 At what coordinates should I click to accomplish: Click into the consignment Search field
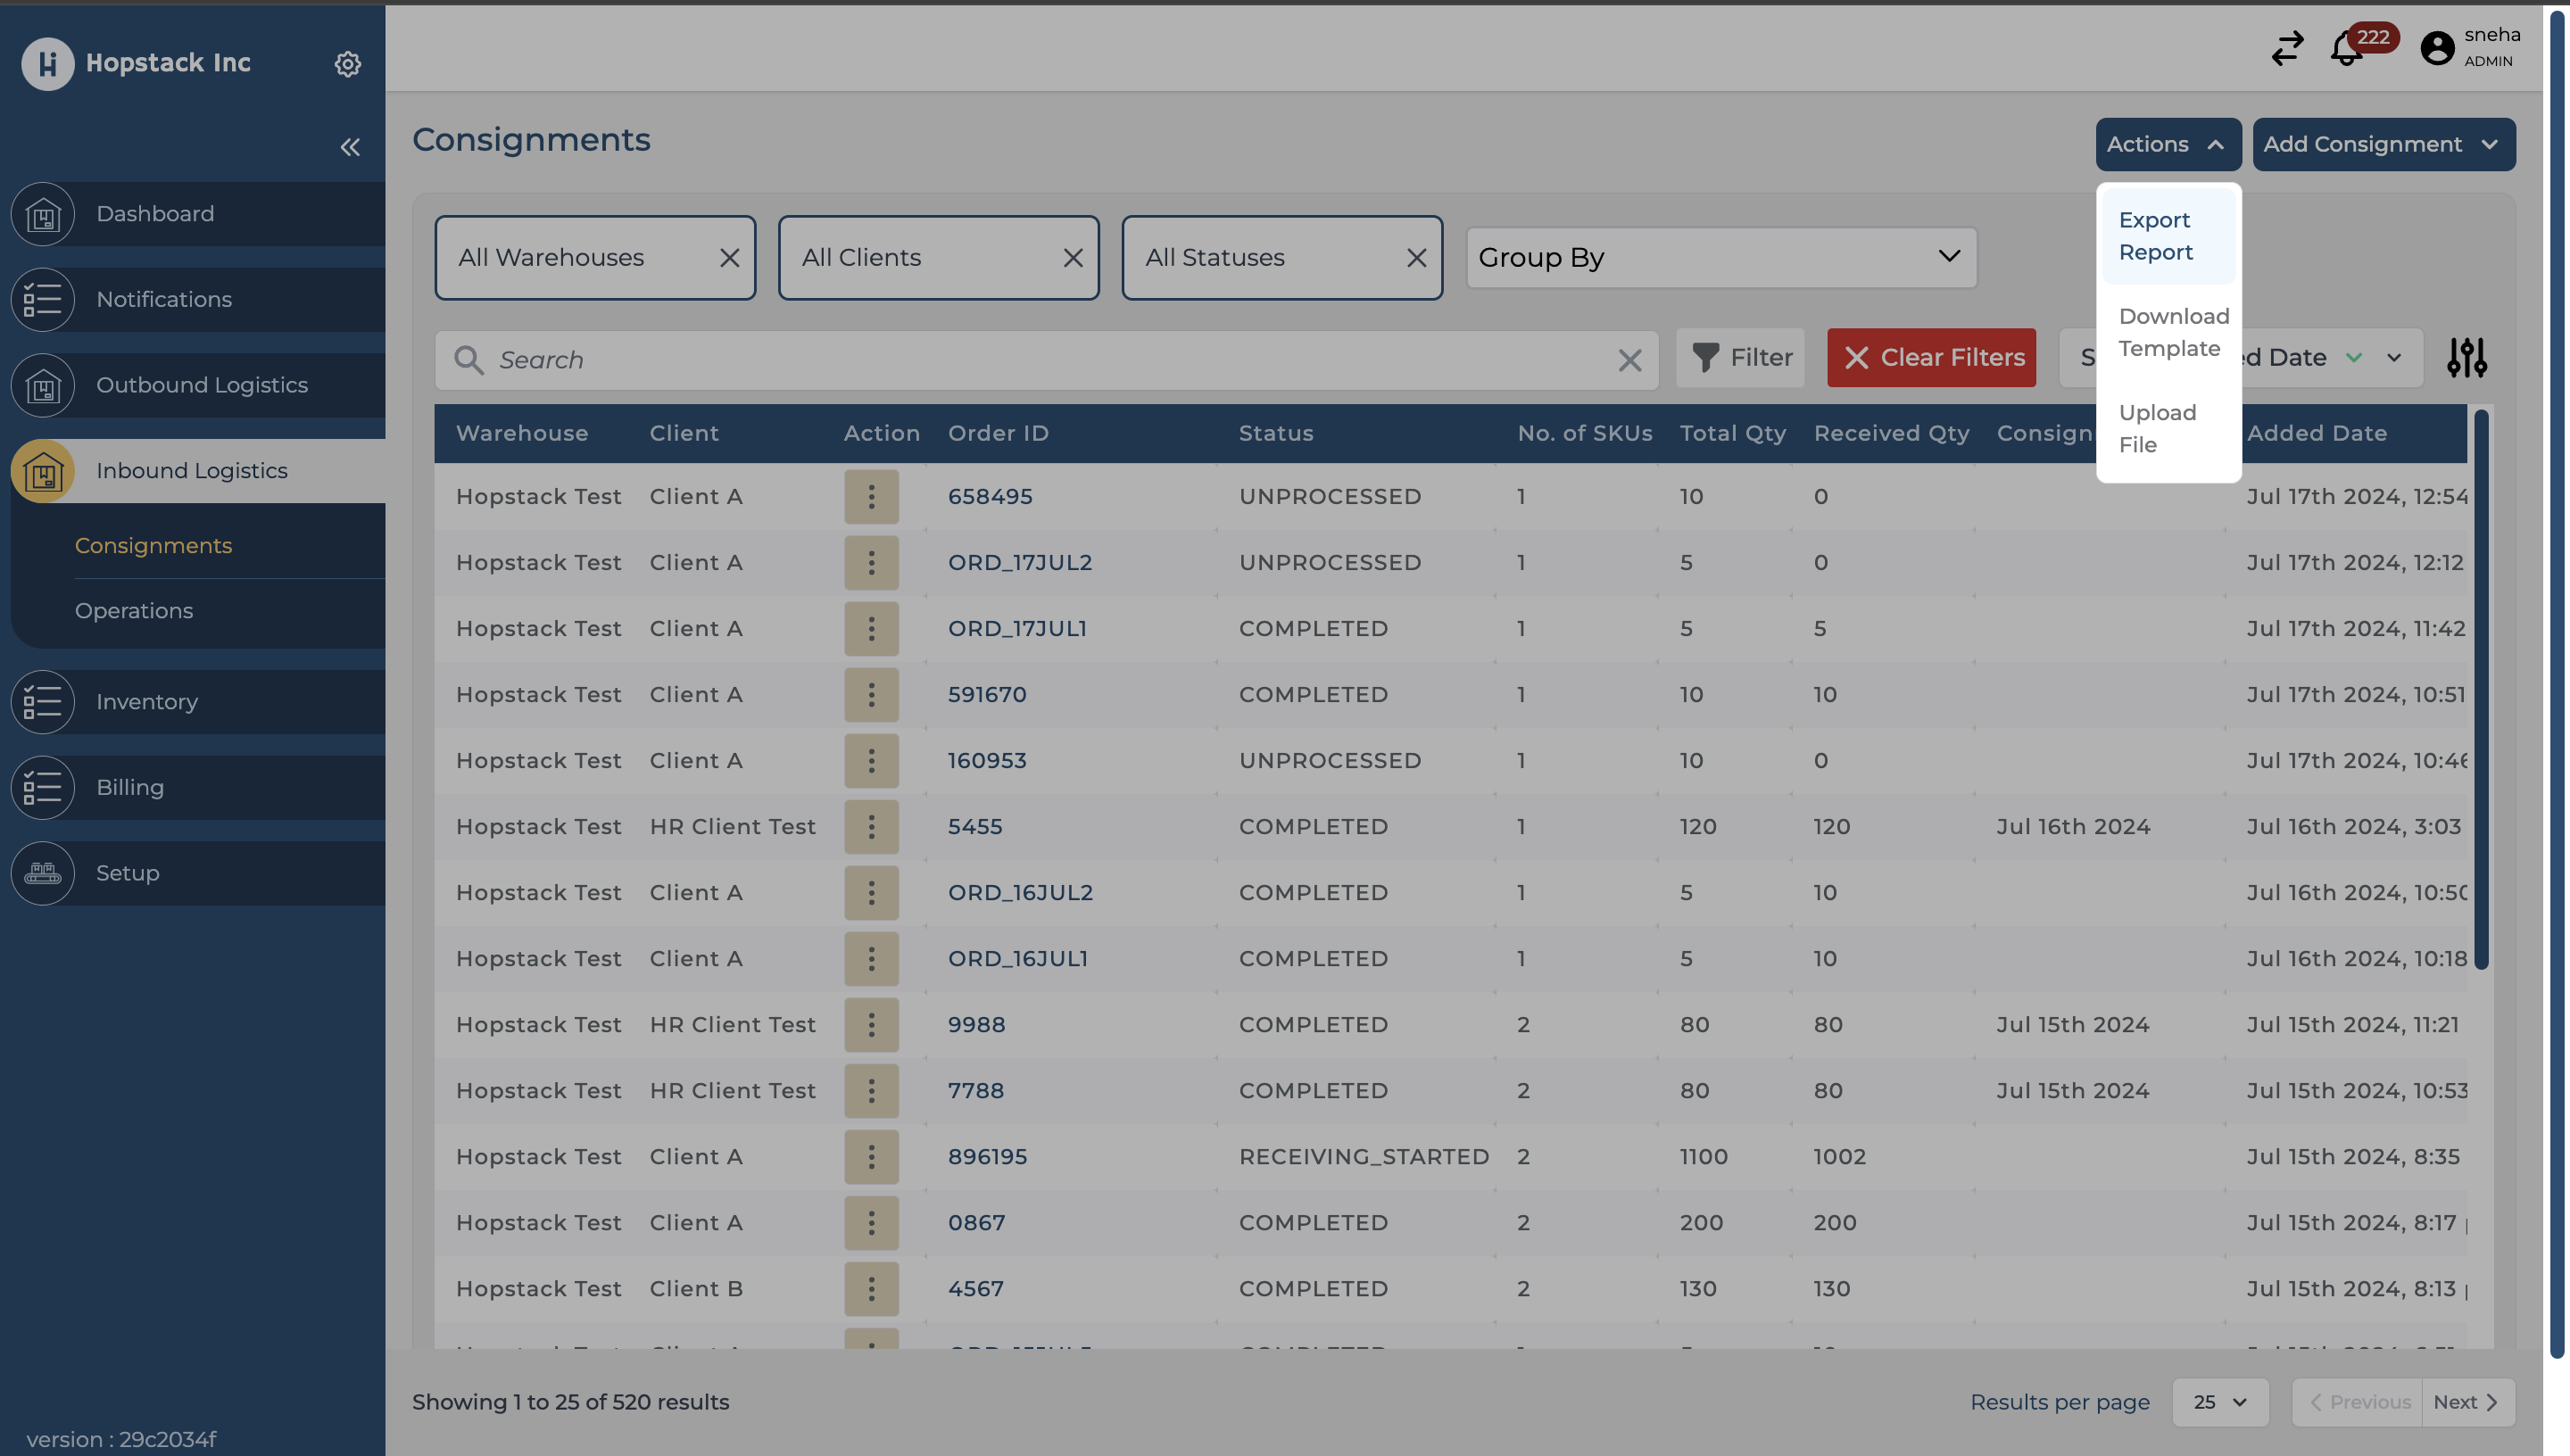click(x=1040, y=360)
